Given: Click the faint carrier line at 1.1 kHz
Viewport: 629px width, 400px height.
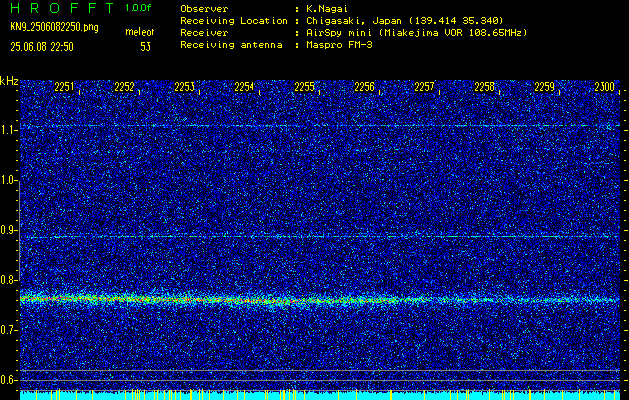Looking at the screenshot, I should 320,126.
